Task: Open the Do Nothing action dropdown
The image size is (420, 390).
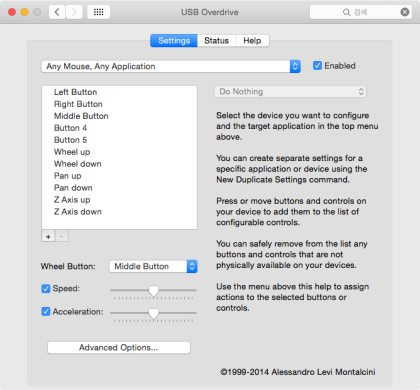Action: point(290,92)
